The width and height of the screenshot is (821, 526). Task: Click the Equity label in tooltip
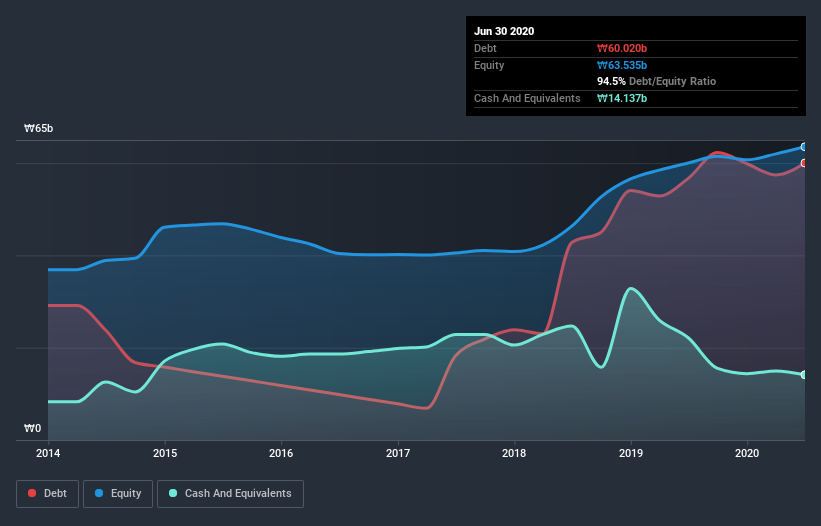click(x=489, y=65)
